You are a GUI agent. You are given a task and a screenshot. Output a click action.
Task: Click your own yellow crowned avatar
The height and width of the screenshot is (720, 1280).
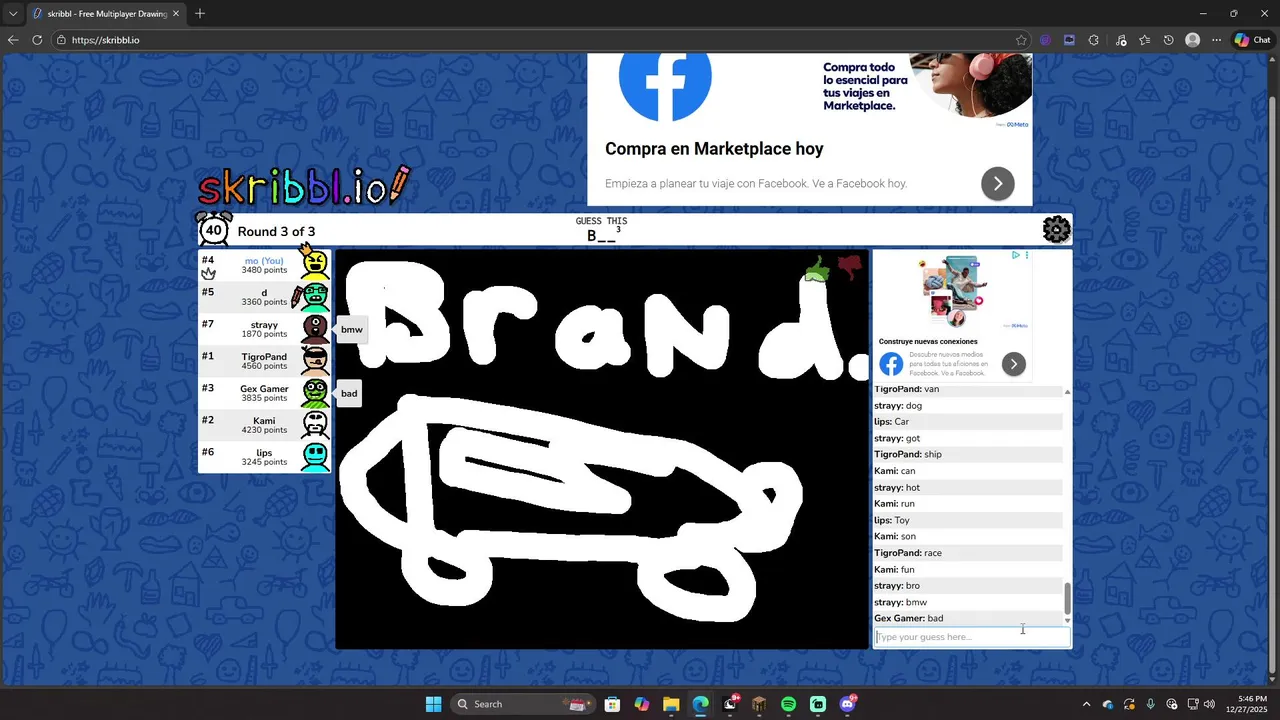point(315,262)
